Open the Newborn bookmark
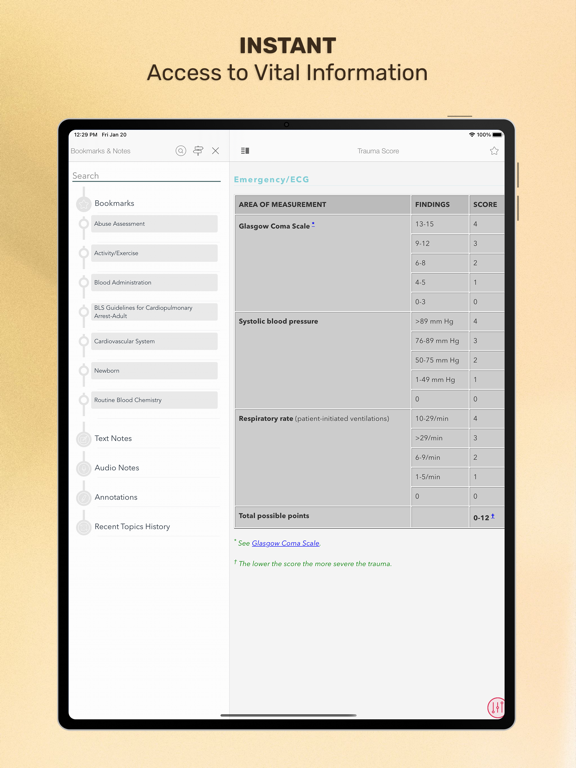 coord(154,371)
